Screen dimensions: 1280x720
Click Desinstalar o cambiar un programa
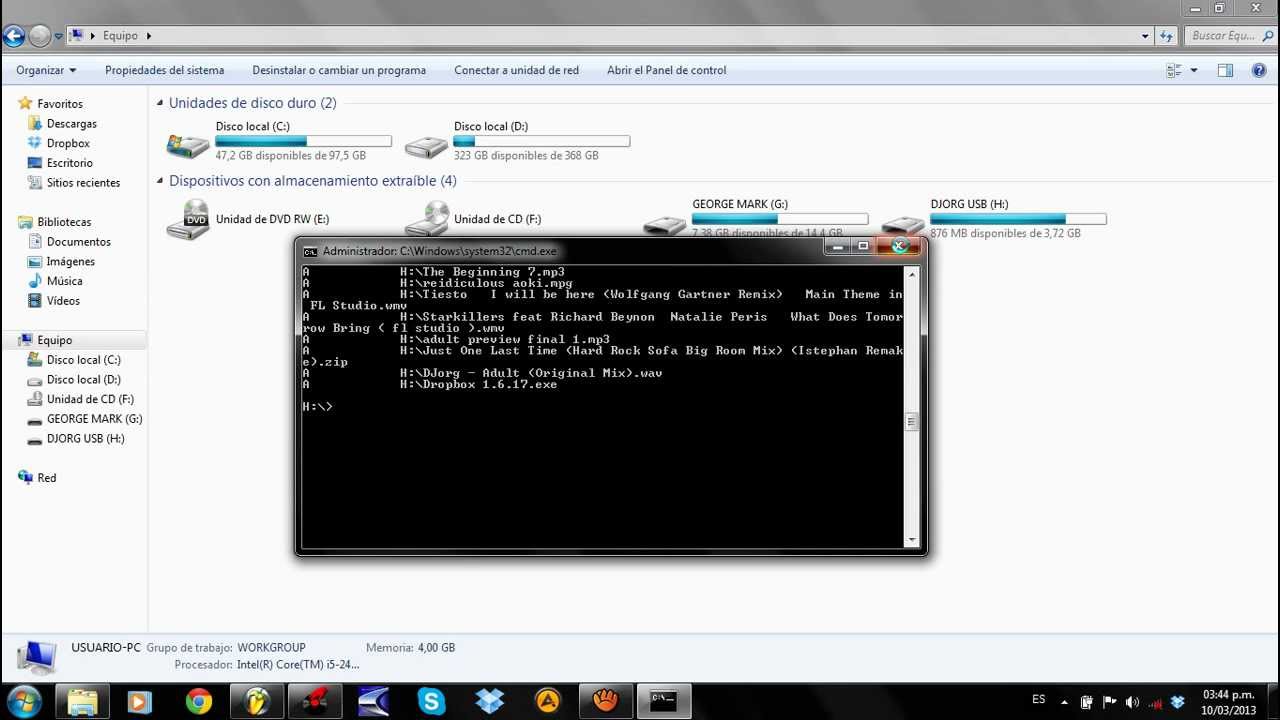(x=339, y=70)
